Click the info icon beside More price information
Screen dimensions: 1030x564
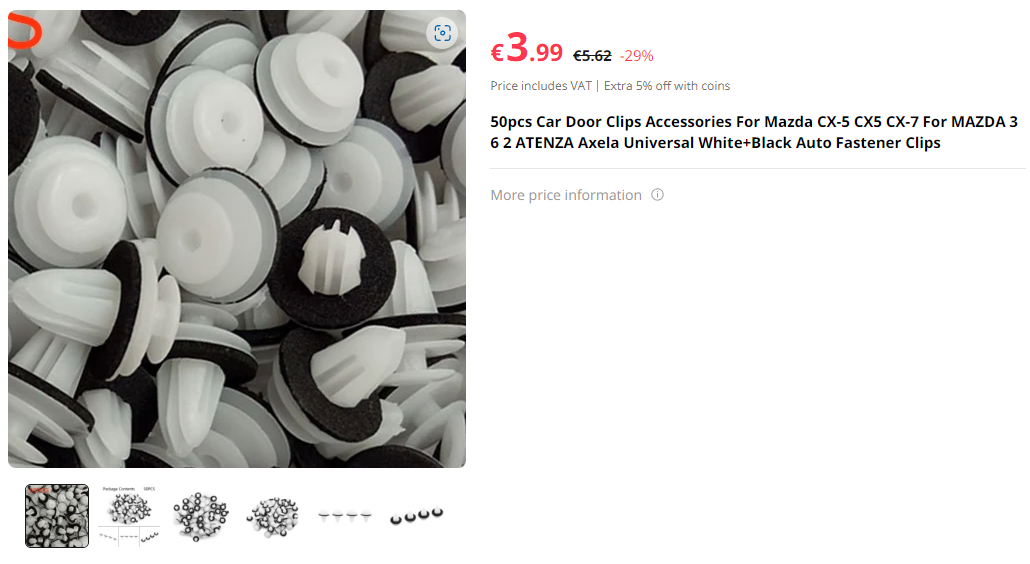658,194
